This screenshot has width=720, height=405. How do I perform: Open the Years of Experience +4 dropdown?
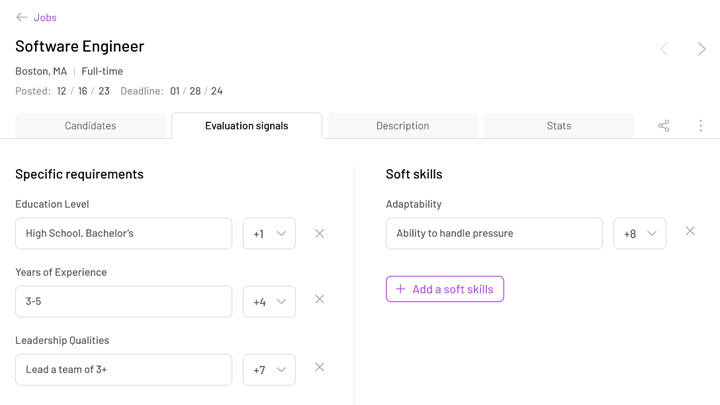(269, 302)
